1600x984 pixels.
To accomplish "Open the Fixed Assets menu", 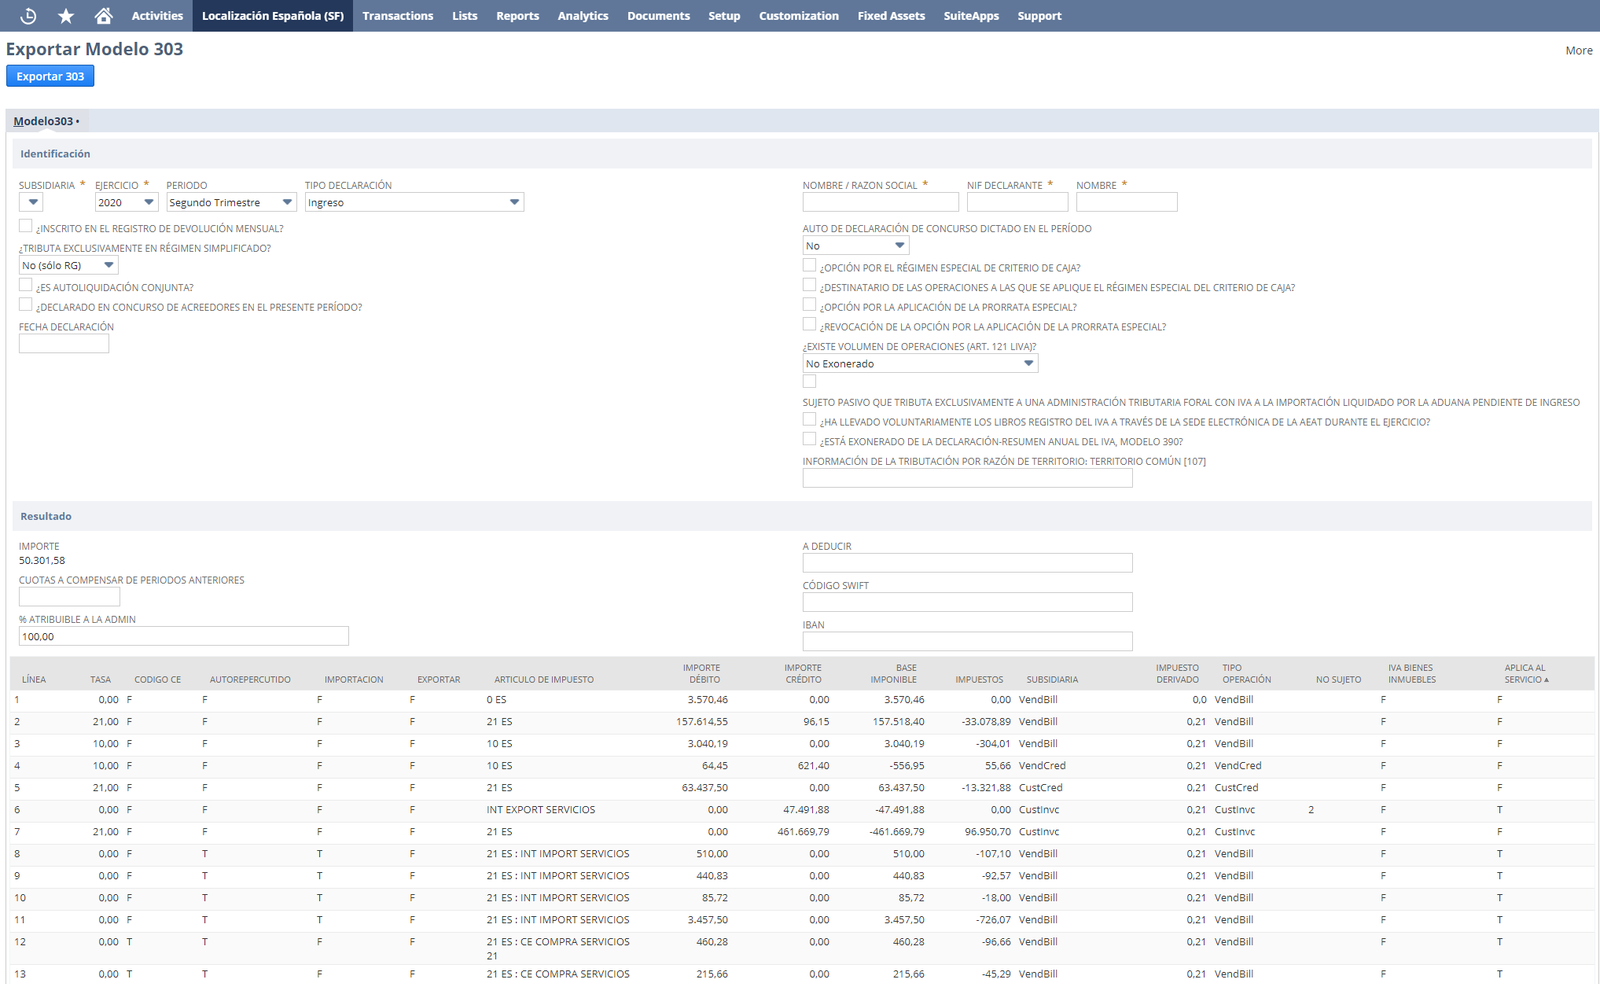I will 891,16.
